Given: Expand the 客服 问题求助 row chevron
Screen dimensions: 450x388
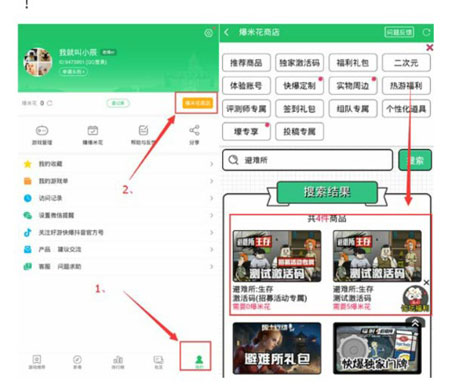Looking at the screenshot, I should pos(212,266).
